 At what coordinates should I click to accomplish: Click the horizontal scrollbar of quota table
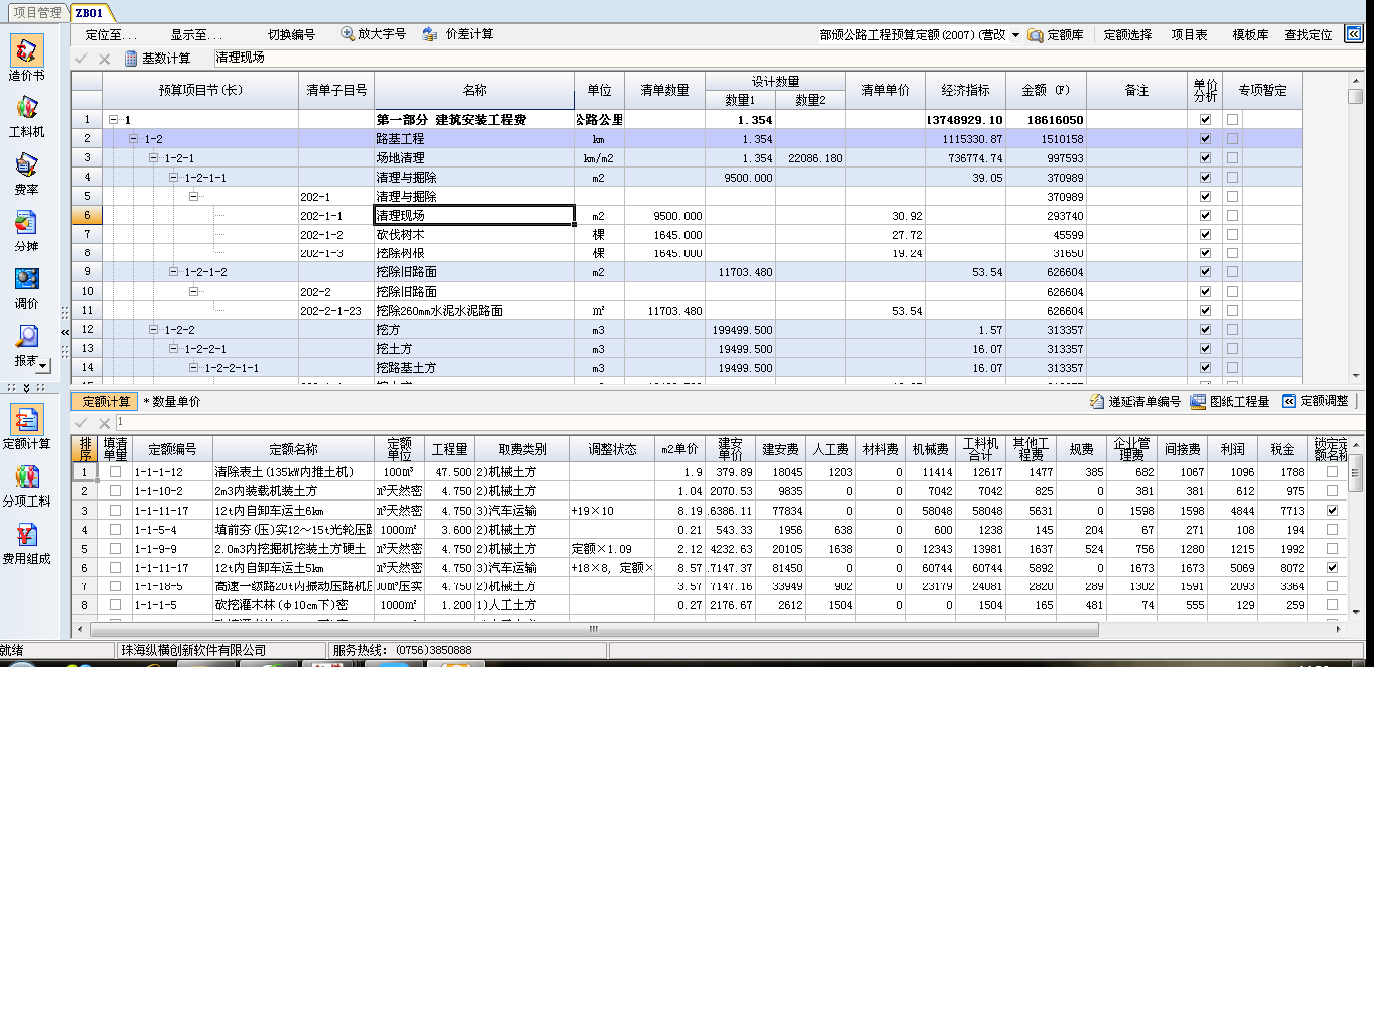point(593,630)
